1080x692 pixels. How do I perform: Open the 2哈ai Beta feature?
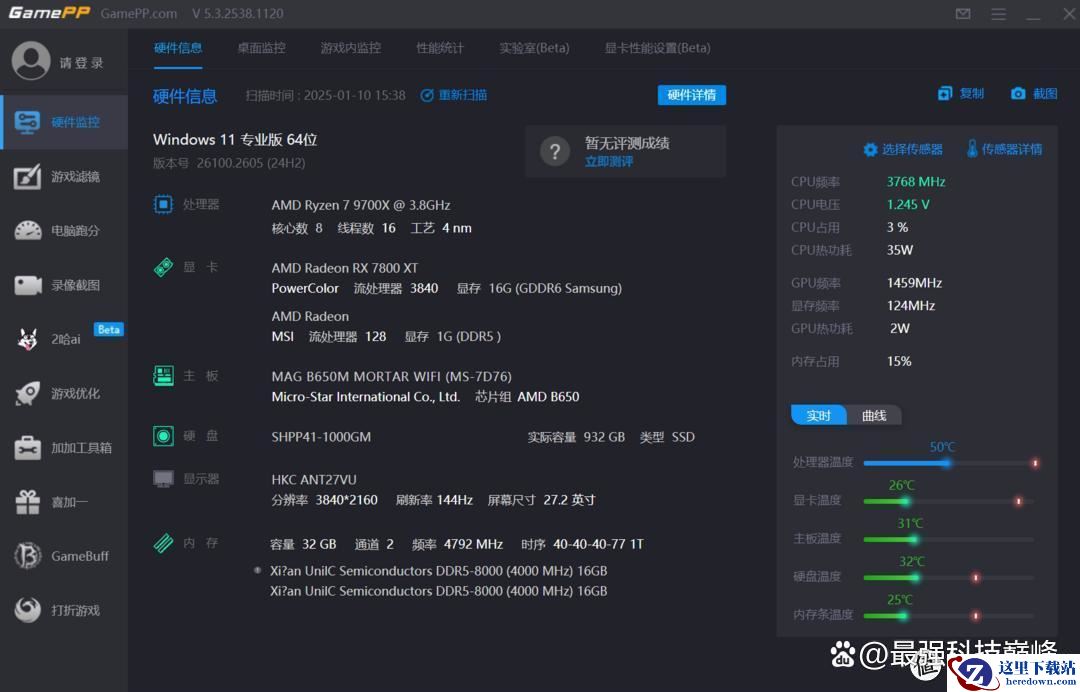(64, 339)
